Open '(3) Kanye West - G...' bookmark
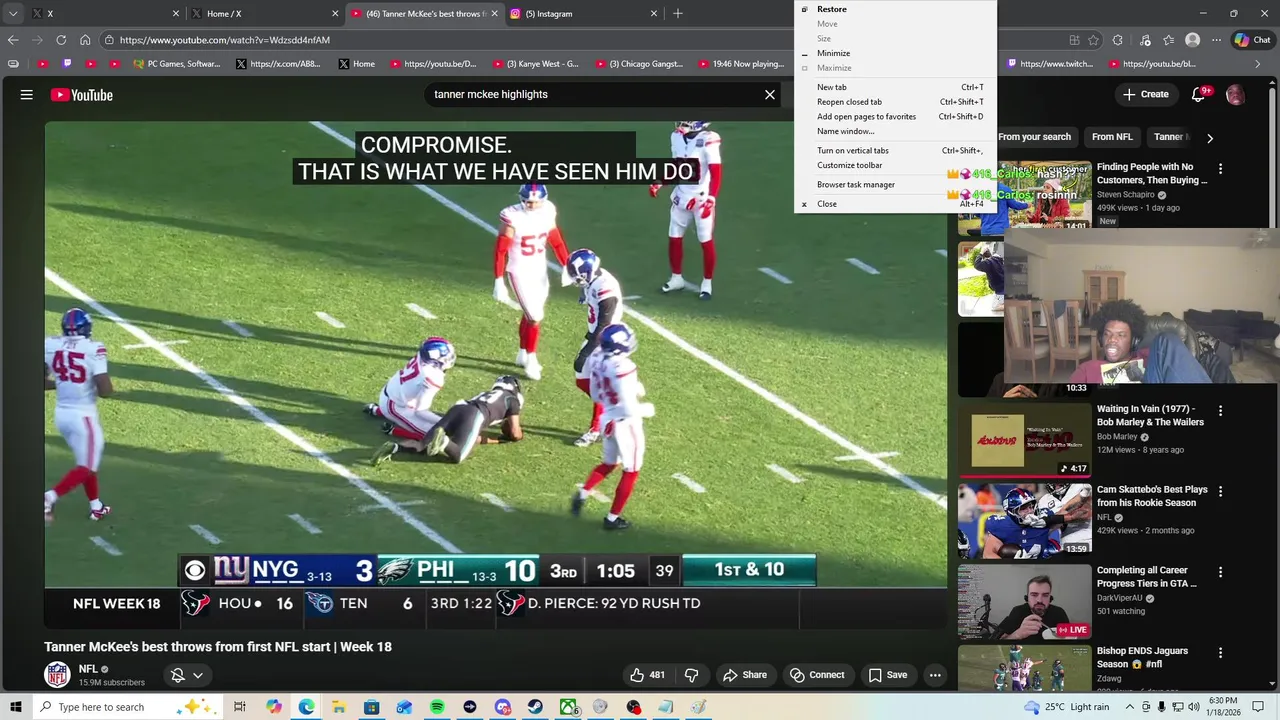Screen dimensions: 1280x720 click(x=535, y=64)
